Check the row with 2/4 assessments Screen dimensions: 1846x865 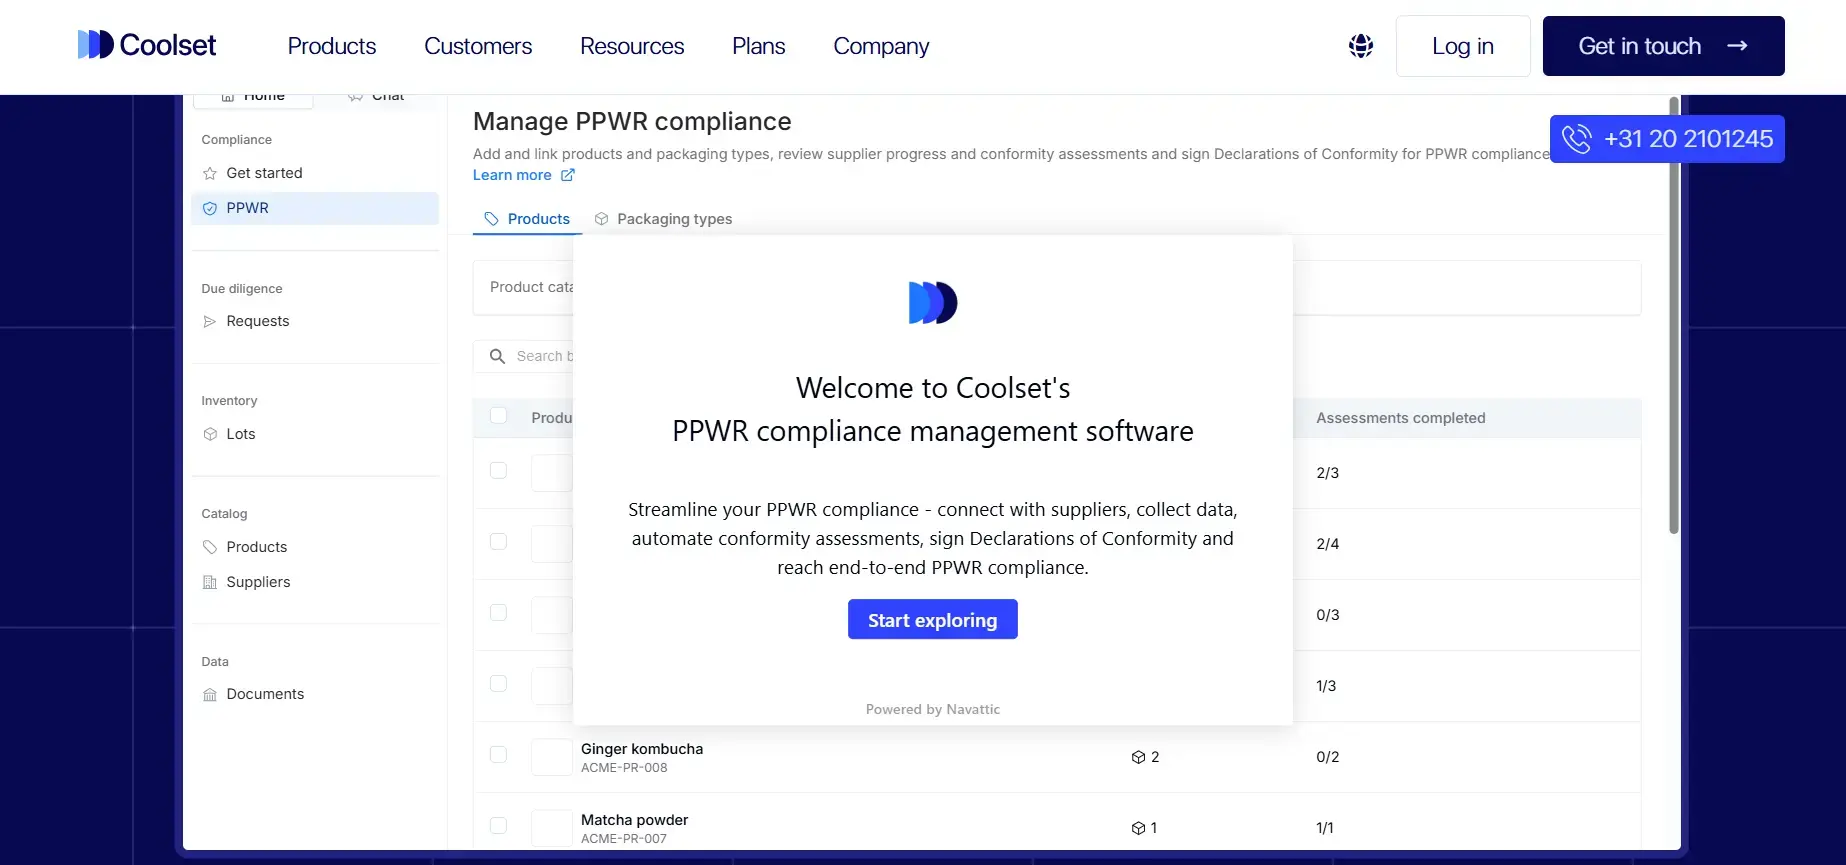tap(498, 542)
